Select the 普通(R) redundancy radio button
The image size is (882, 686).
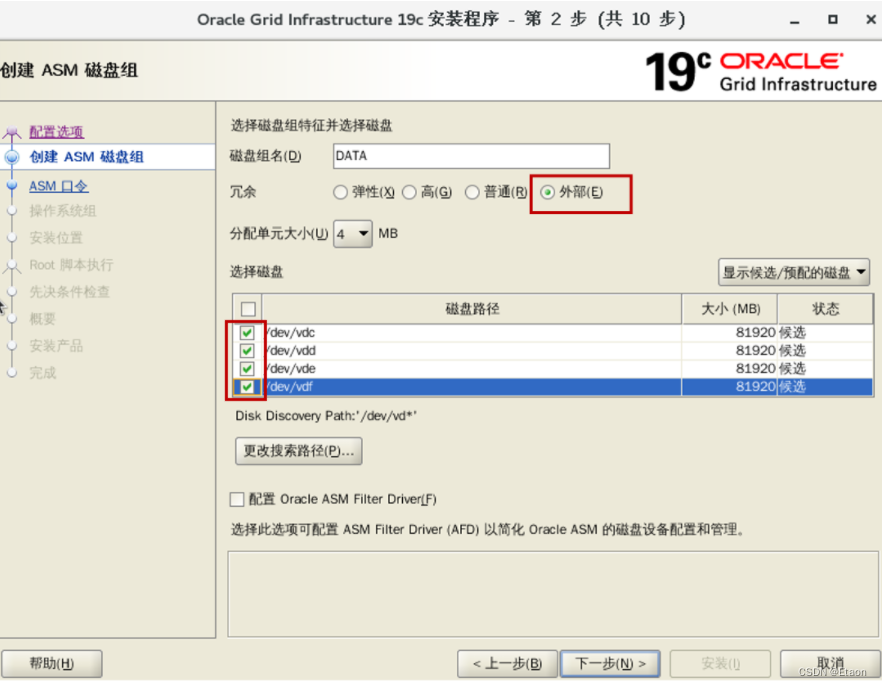coord(472,192)
